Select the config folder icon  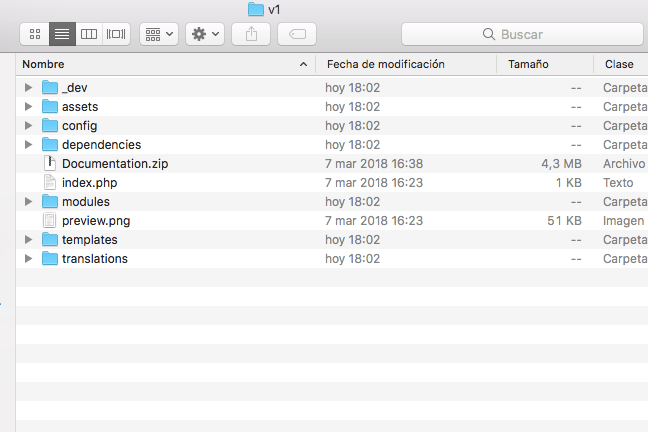(x=50, y=125)
